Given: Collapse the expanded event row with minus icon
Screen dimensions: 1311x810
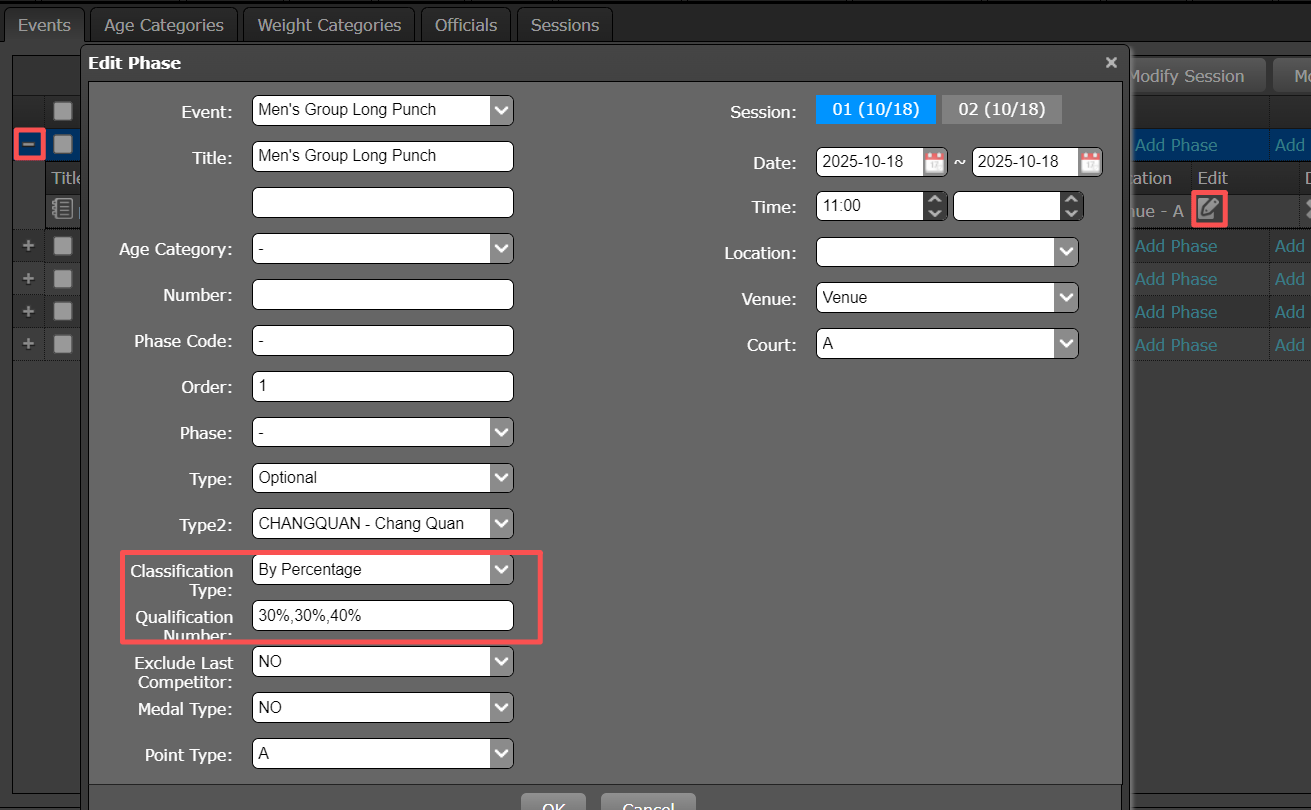Looking at the screenshot, I should (x=29, y=144).
